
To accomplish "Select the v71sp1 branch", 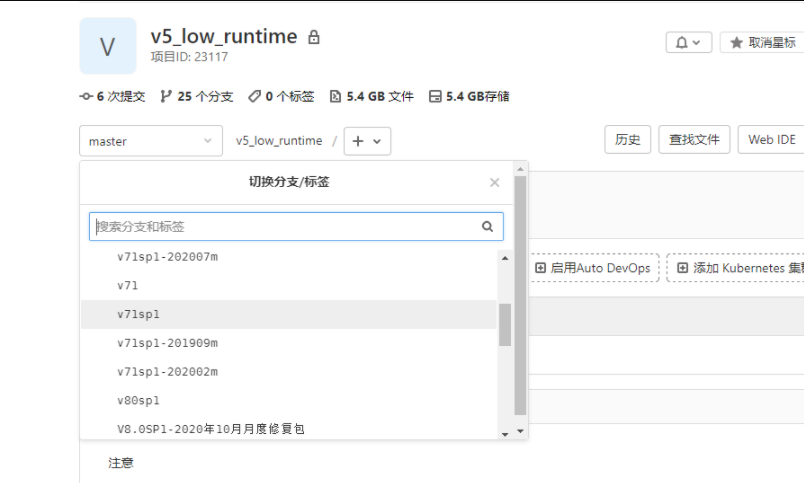I will 139,314.
